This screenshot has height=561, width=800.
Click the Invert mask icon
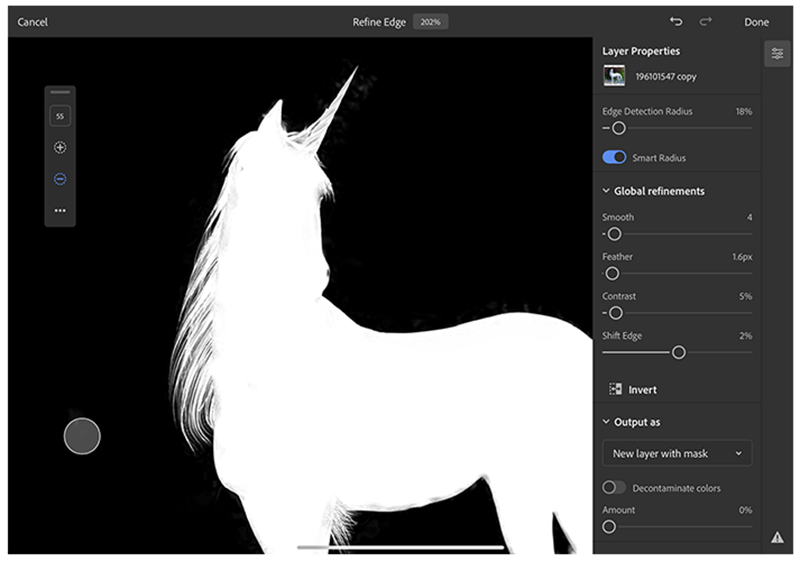click(x=615, y=389)
